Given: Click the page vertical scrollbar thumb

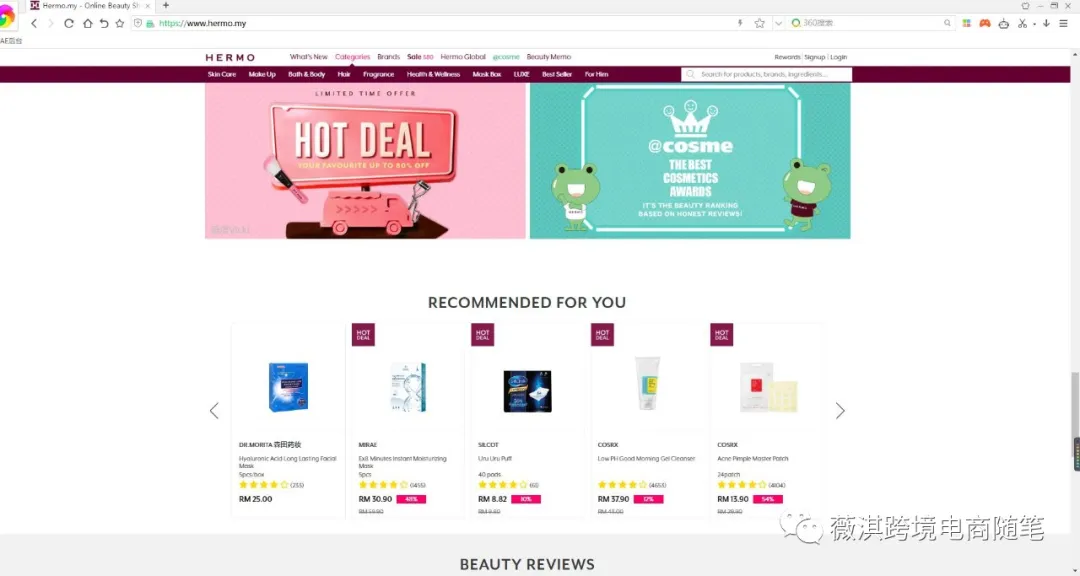Looking at the screenshot, I should point(1075,413).
